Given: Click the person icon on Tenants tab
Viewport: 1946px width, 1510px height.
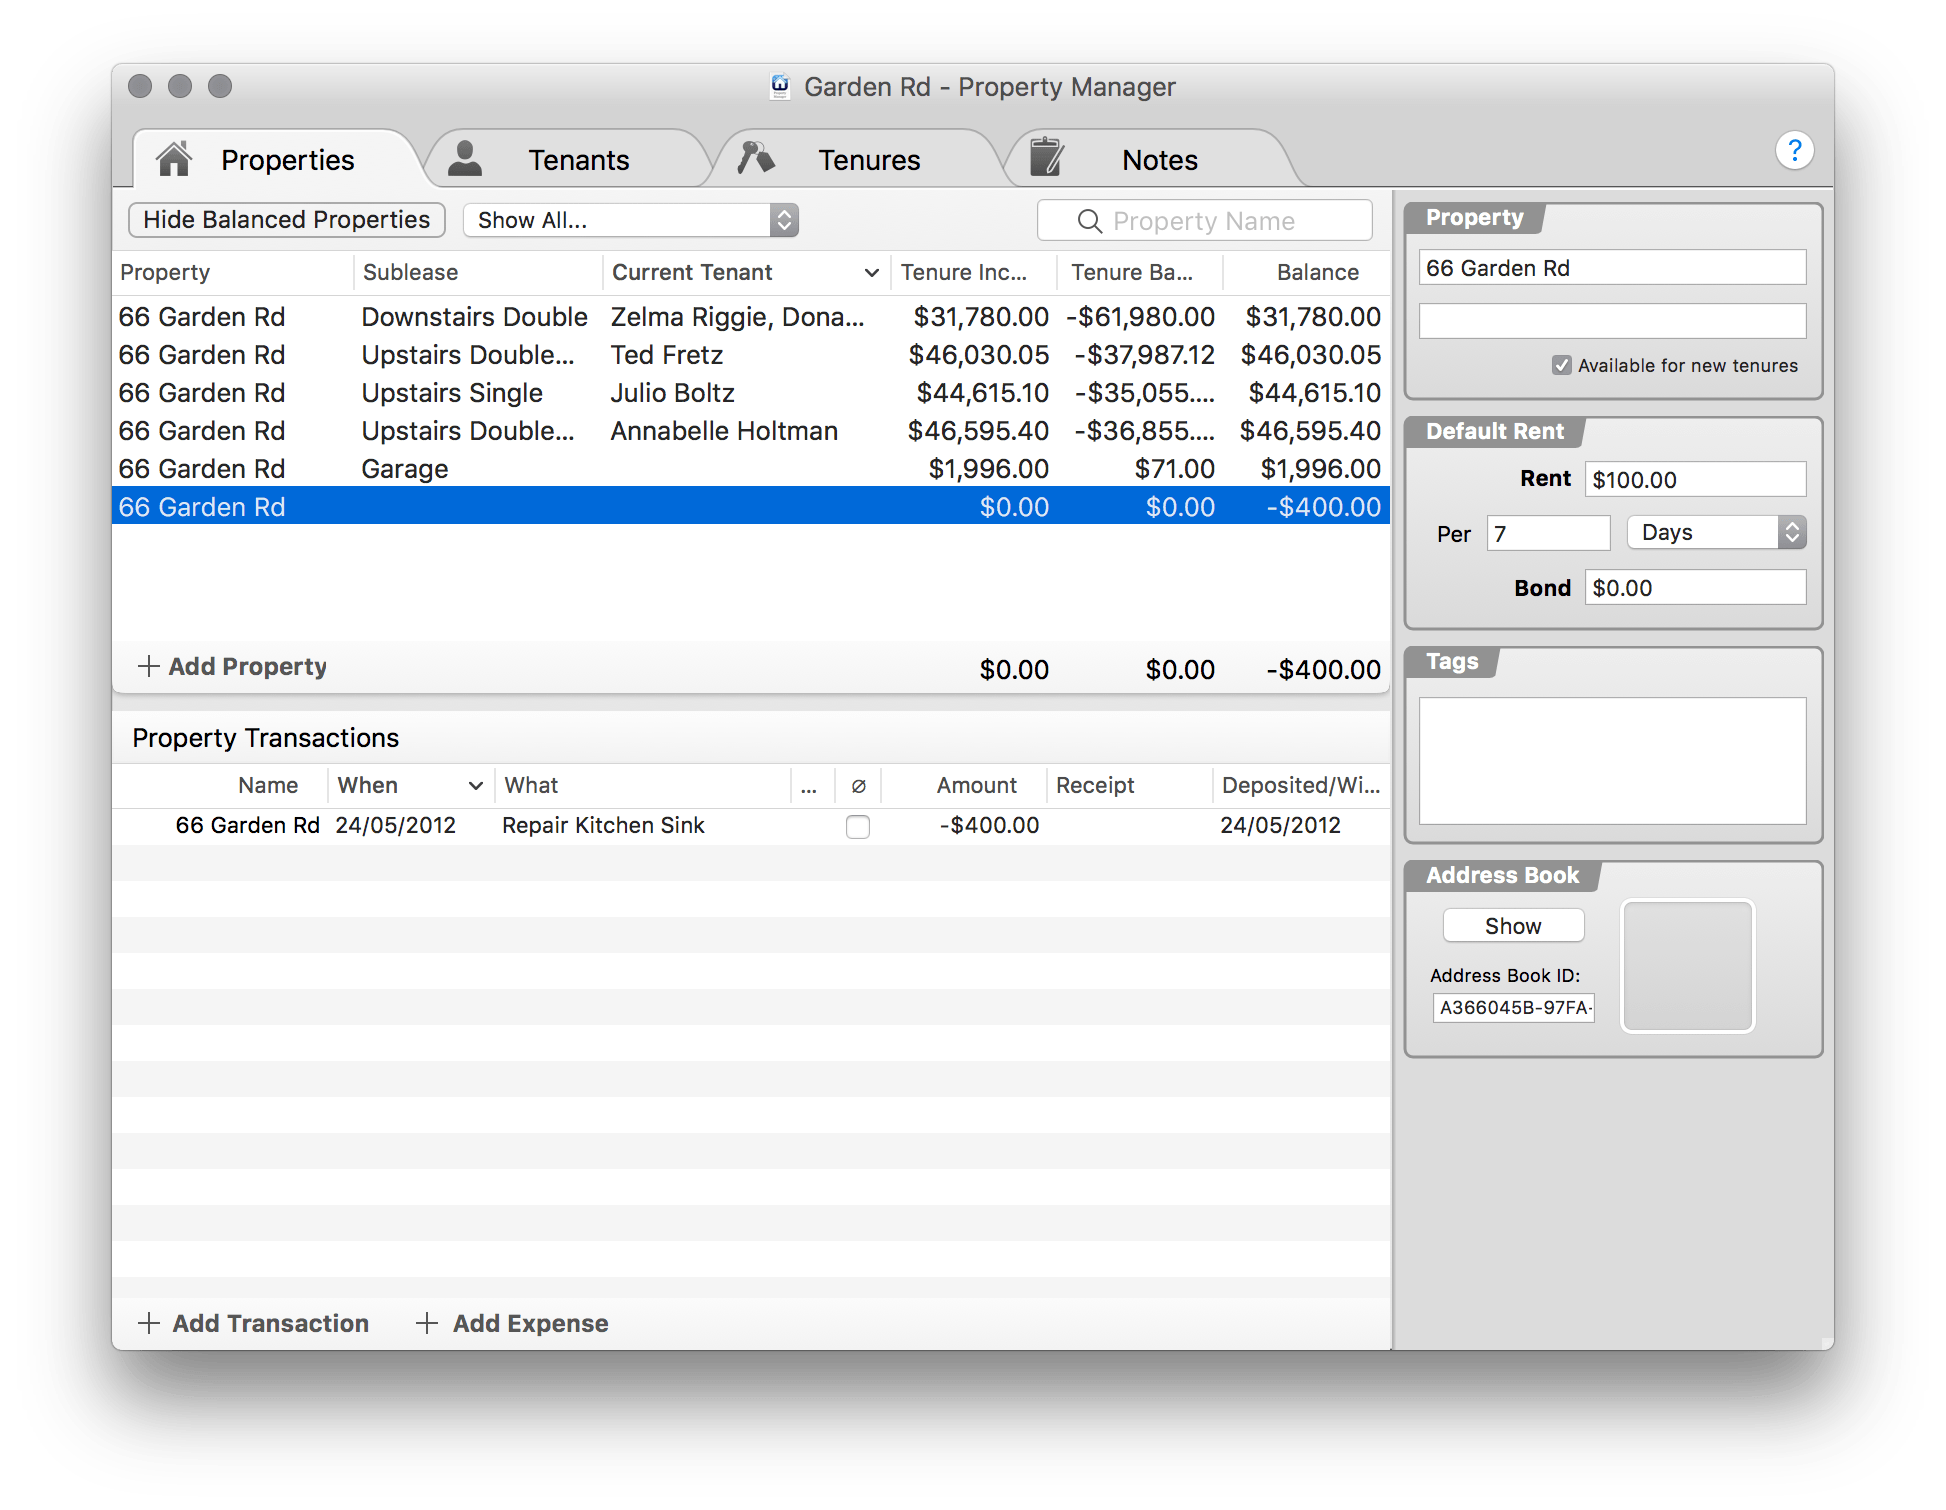Looking at the screenshot, I should tap(465, 159).
